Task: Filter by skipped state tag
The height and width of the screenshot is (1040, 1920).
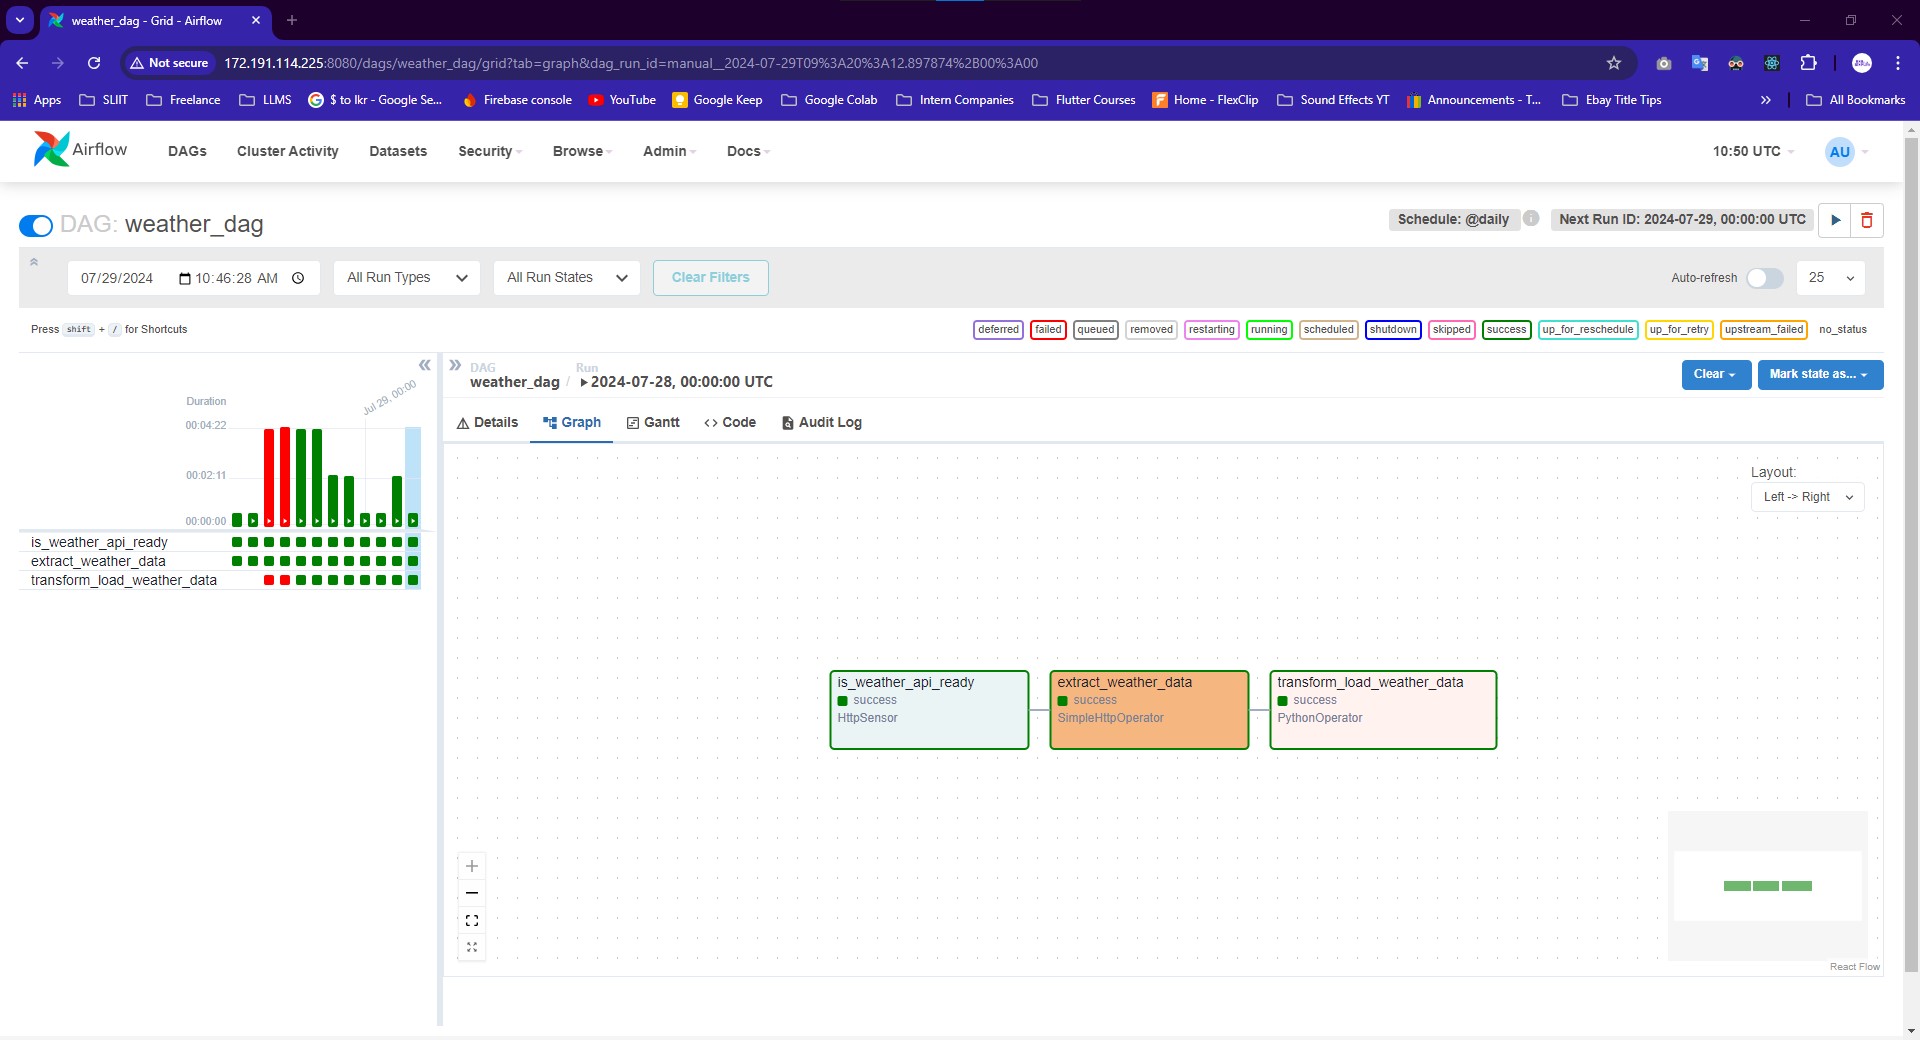Action: (1451, 329)
